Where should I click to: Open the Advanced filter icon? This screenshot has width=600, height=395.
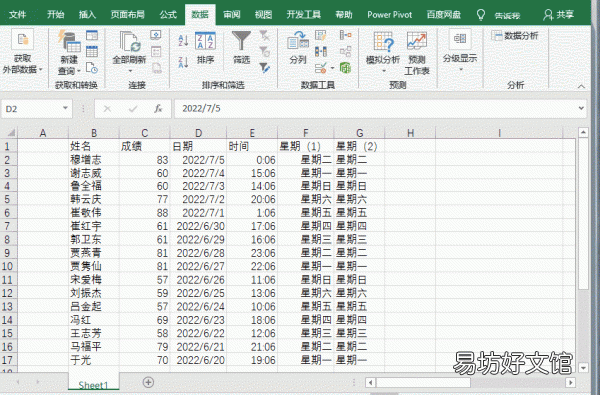click(x=264, y=68)
